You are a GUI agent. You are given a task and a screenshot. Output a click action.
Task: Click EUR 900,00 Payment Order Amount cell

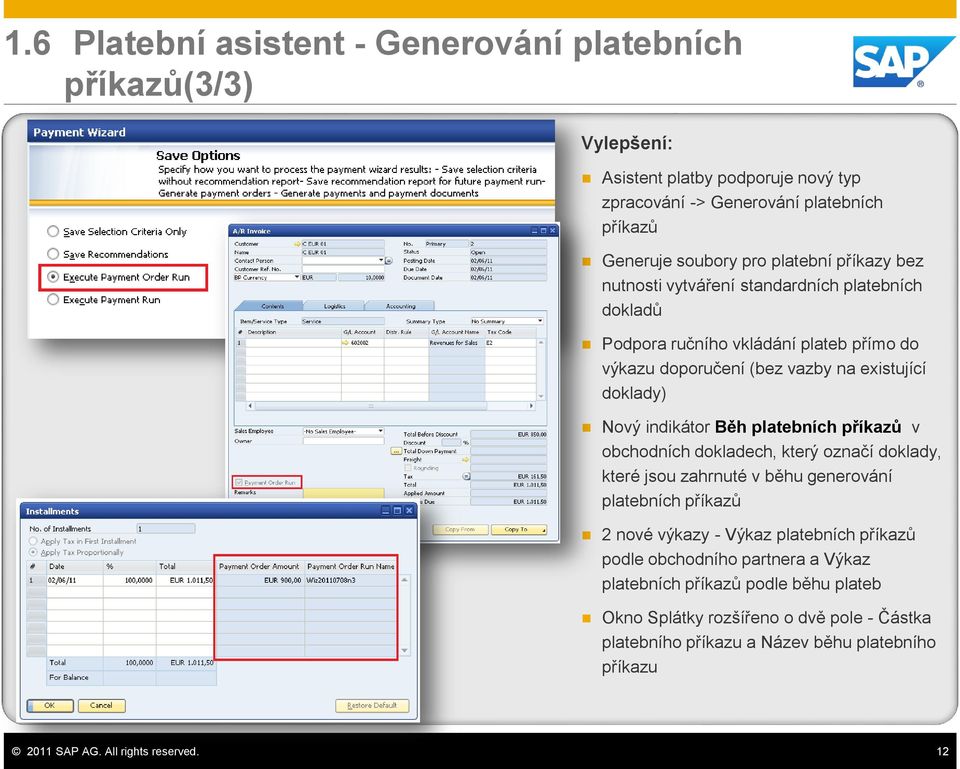pyautogui.click(x=260, y=580)
